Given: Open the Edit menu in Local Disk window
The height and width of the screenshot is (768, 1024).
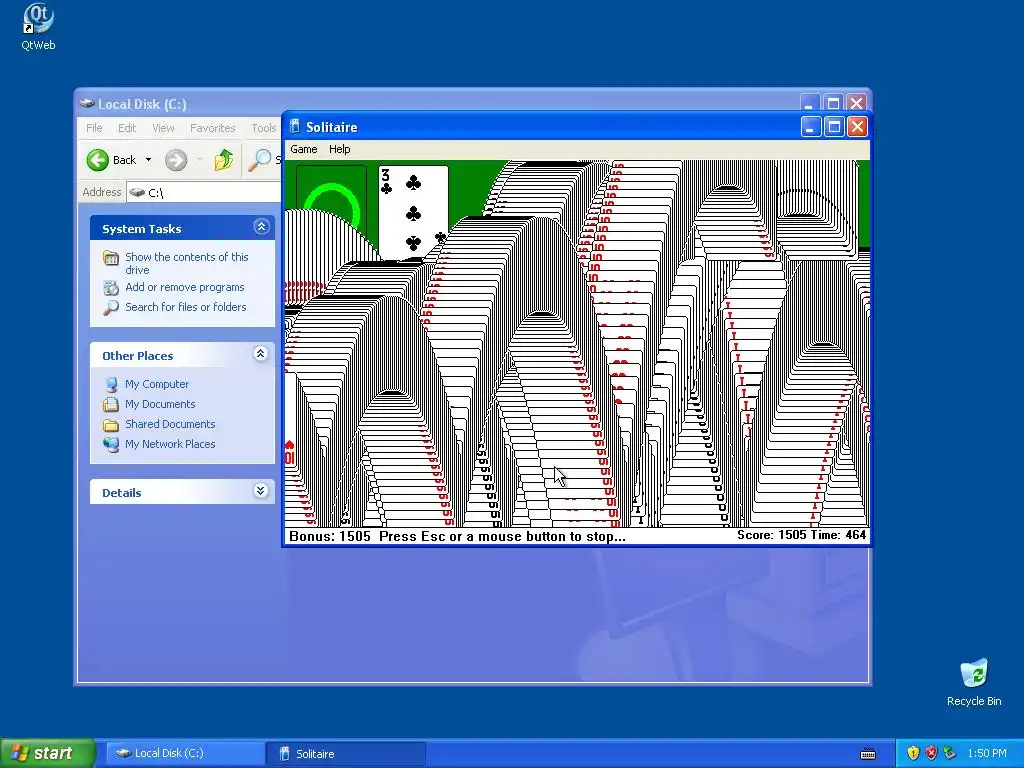Looking at the screenshot, I should (127, 128).
